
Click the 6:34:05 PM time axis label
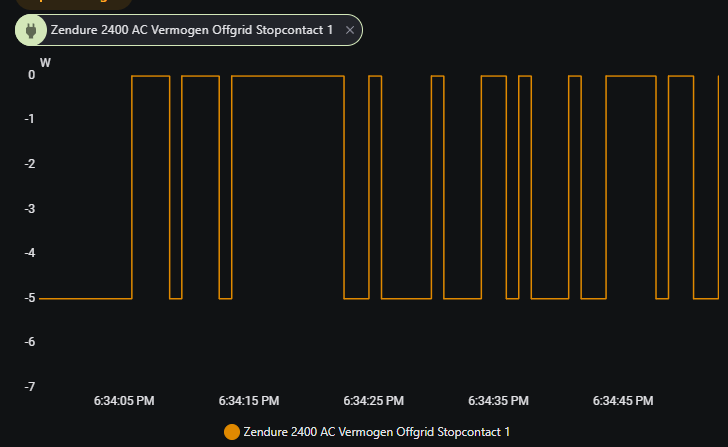coord(124,401)
